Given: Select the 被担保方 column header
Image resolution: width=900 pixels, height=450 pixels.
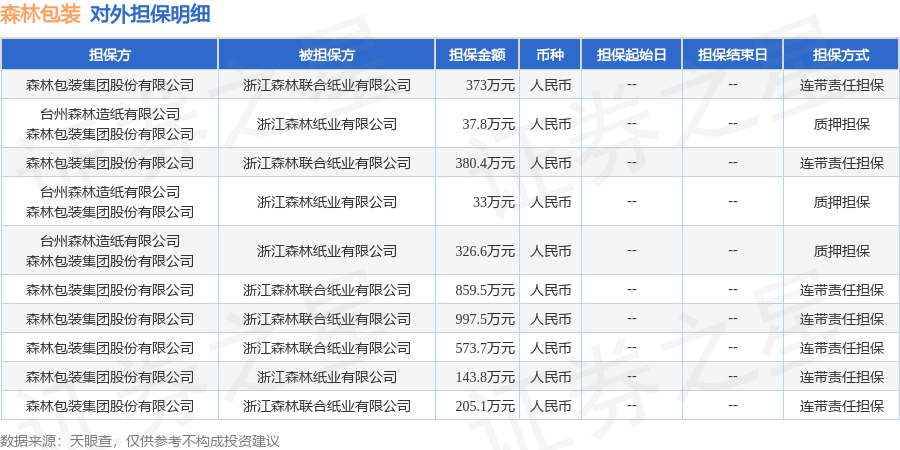Looking at the screenshot, I should point(327,55).
